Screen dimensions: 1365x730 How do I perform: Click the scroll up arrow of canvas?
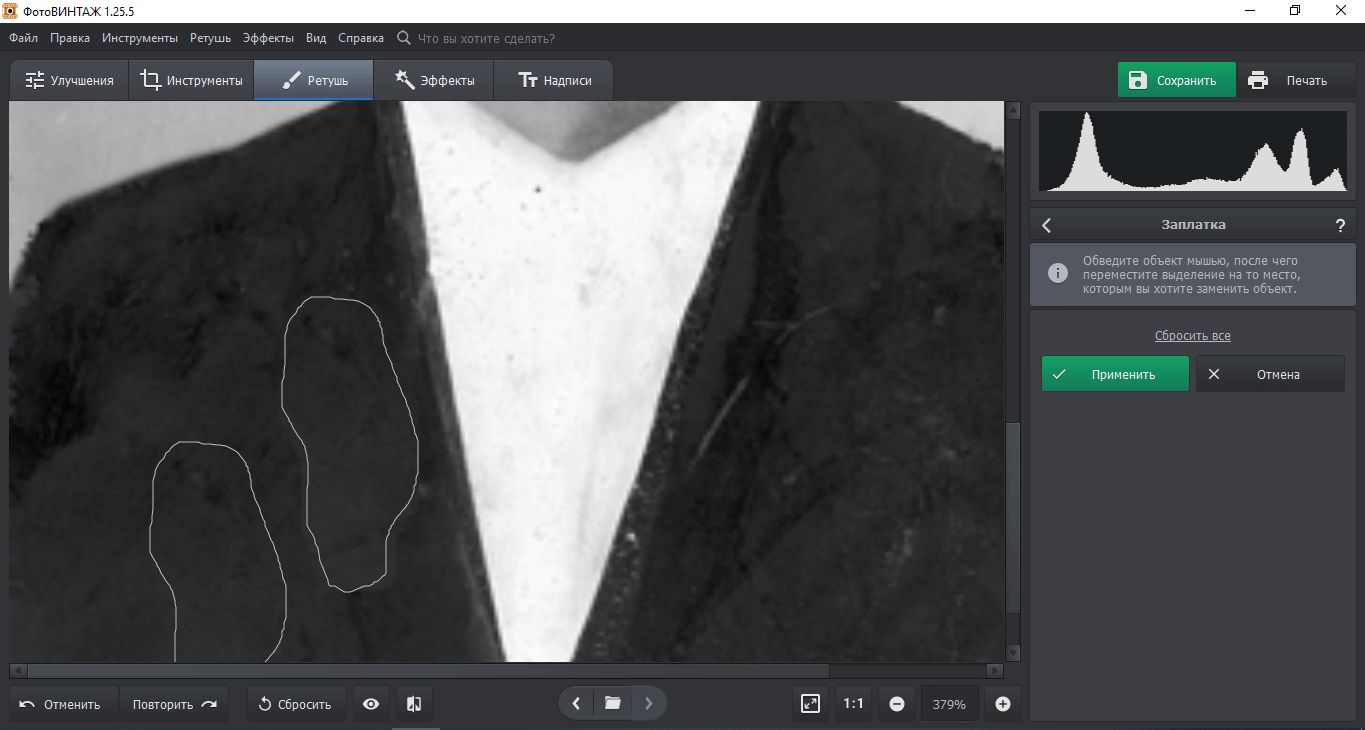click(x=1012, y=109)
